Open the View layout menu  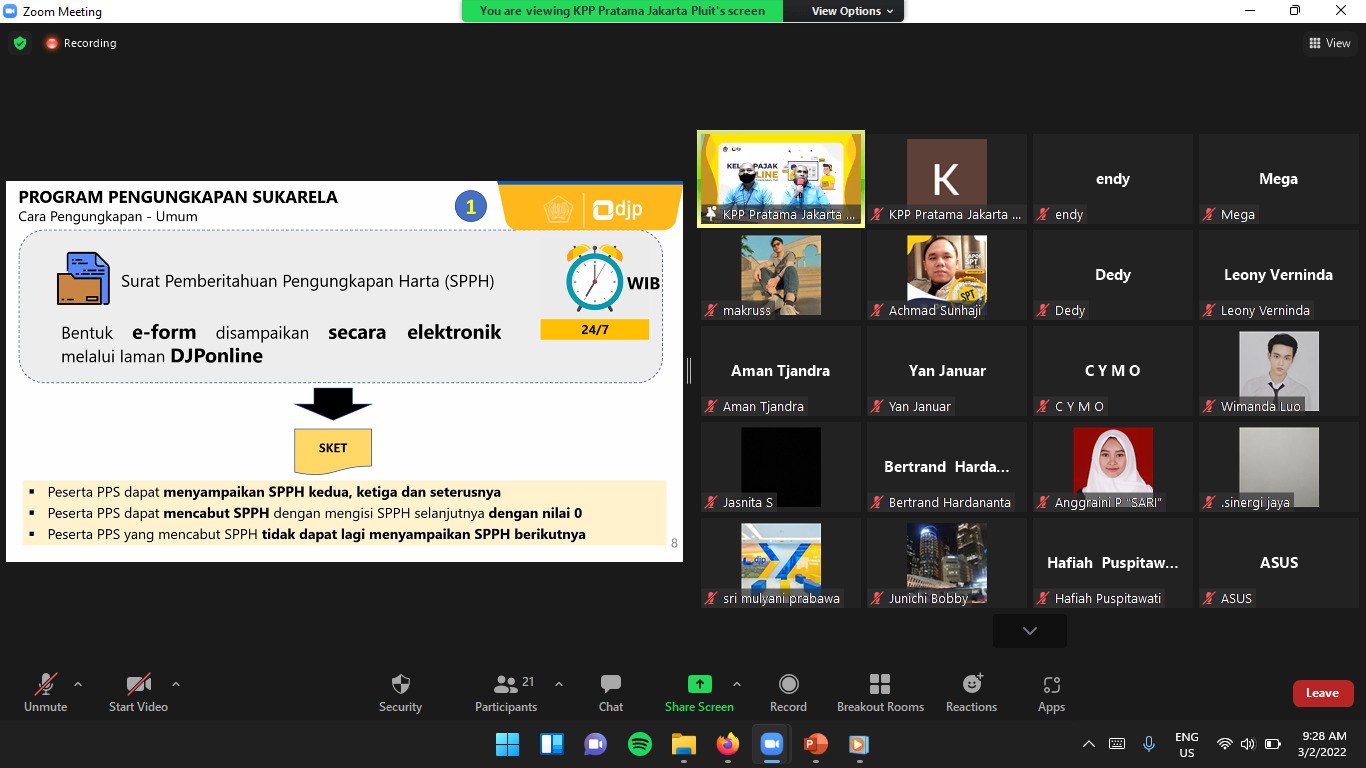[1329, 43]
